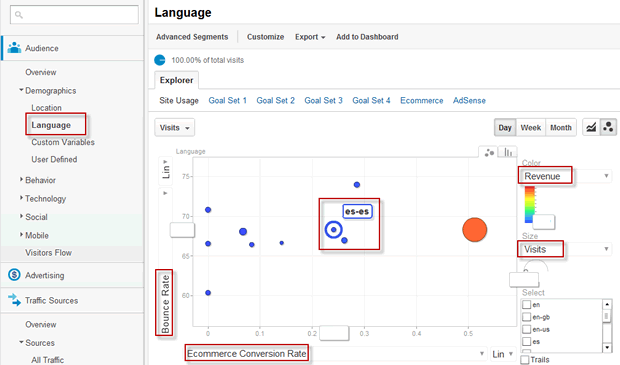Click the Customize button
Image resolution: width=620 pixels, height=365 pixels.
point(265,37)
